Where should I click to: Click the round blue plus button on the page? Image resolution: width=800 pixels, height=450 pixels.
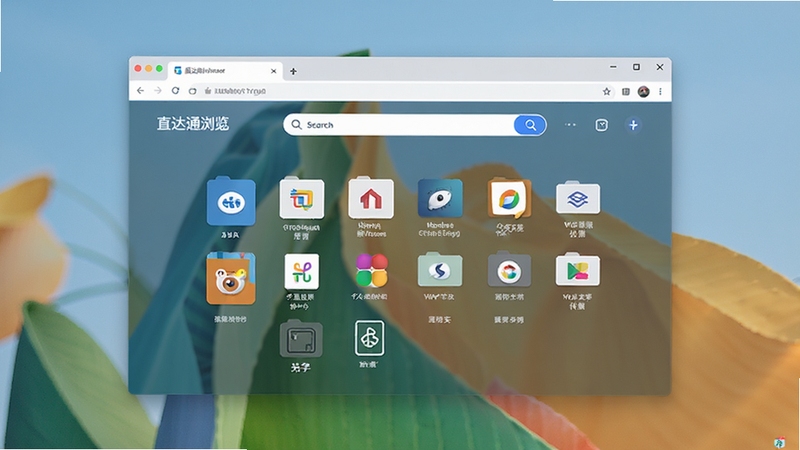tap(633, 125)
